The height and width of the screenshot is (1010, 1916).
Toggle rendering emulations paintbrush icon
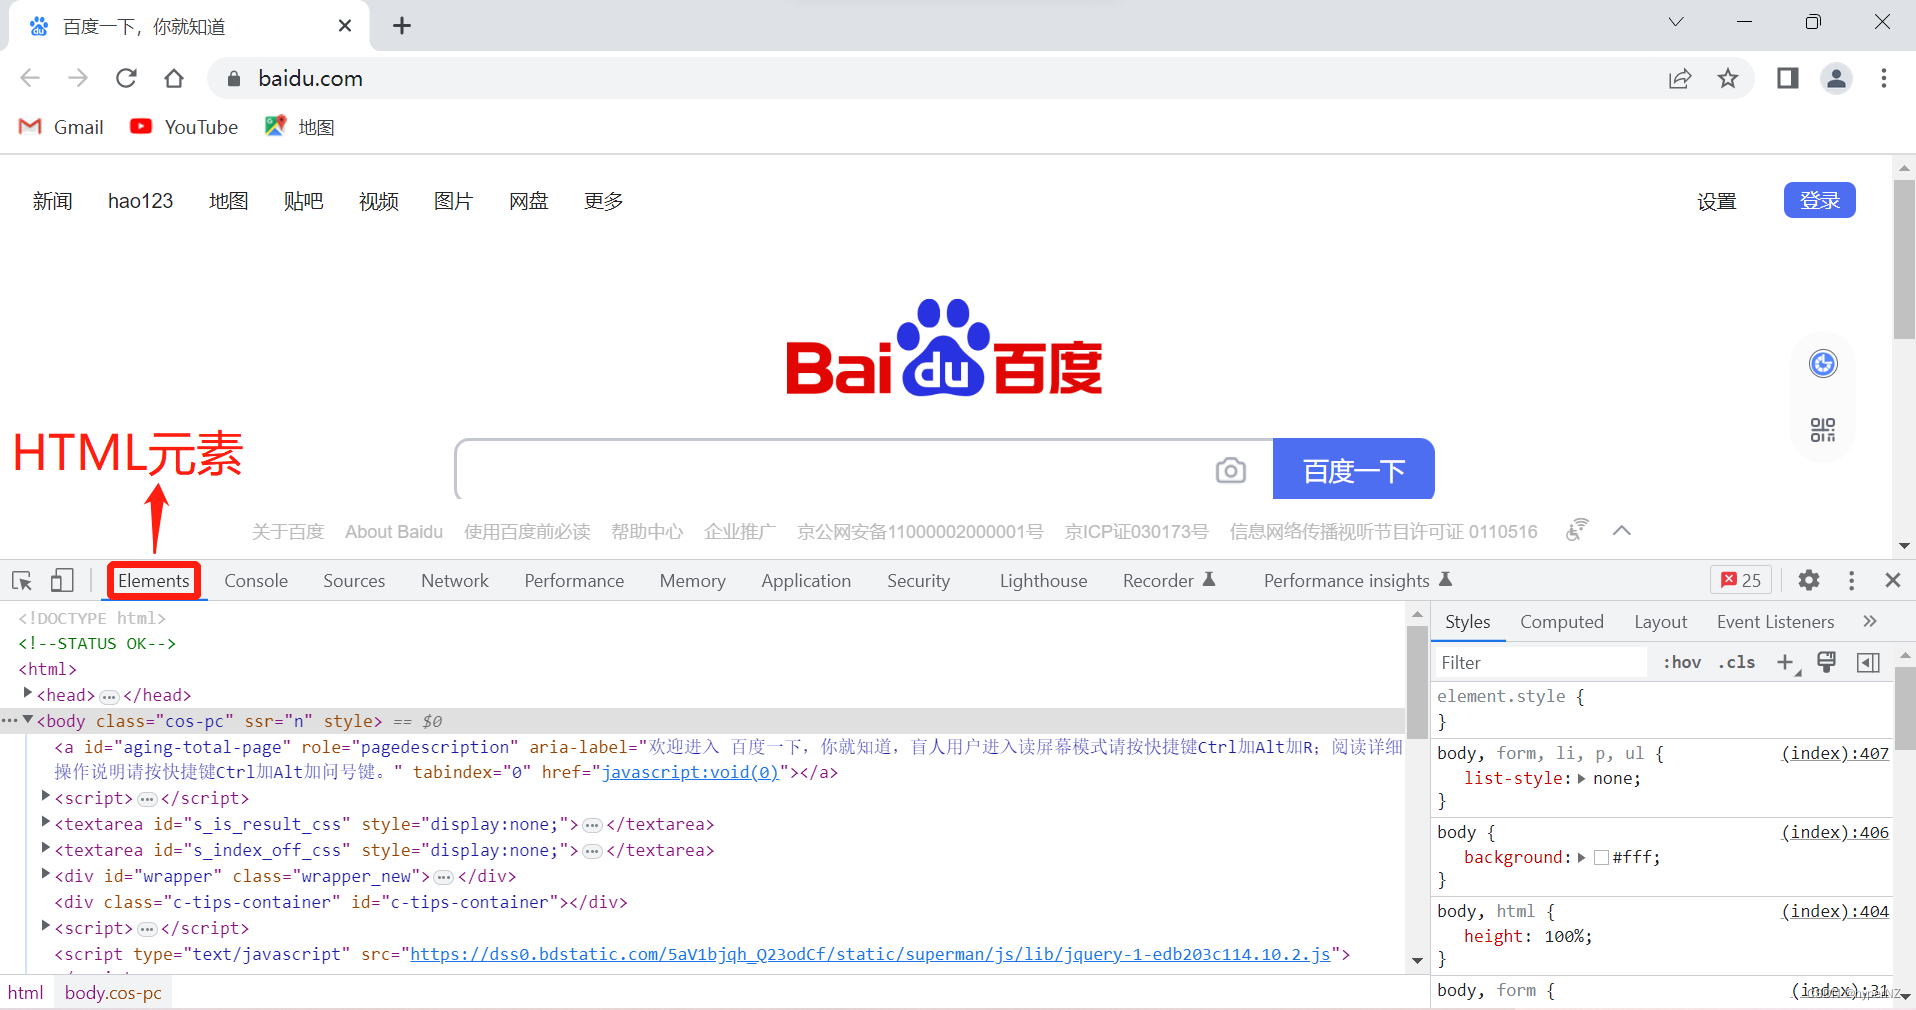pos(1826,662)
